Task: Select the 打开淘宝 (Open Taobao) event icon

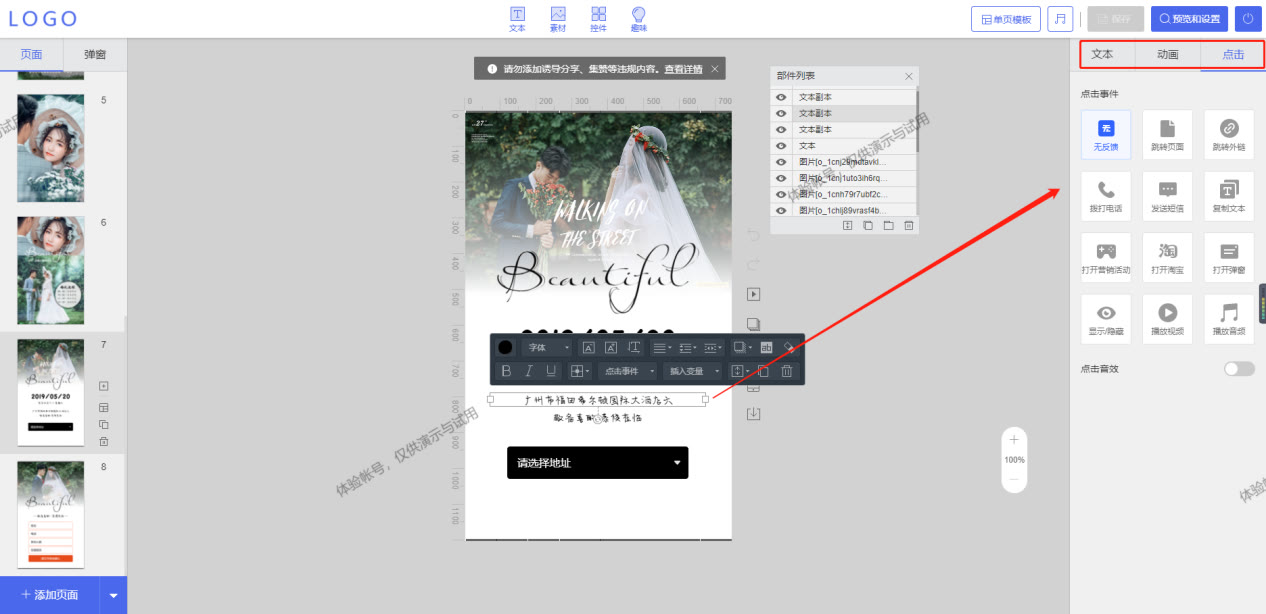Action: (1167, 257)
